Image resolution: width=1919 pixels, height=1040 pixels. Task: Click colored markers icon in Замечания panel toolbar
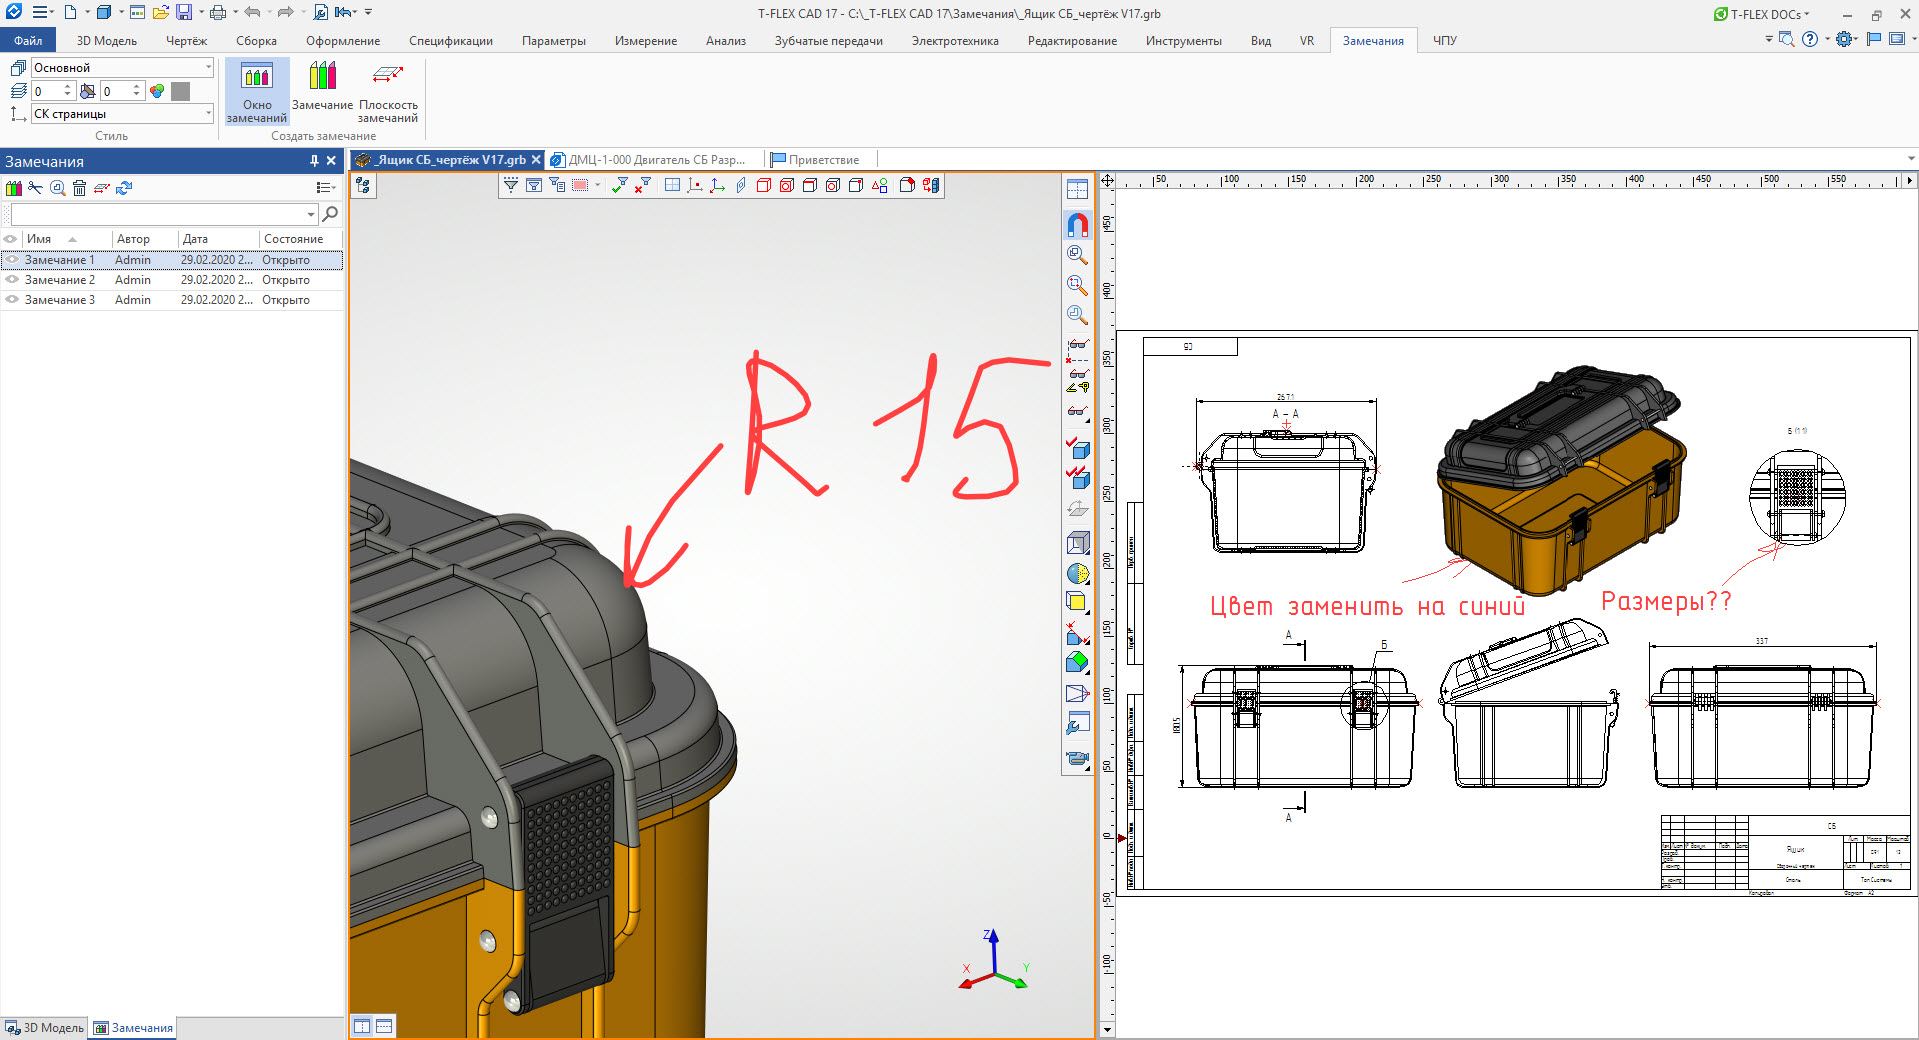tap(13, 188)
